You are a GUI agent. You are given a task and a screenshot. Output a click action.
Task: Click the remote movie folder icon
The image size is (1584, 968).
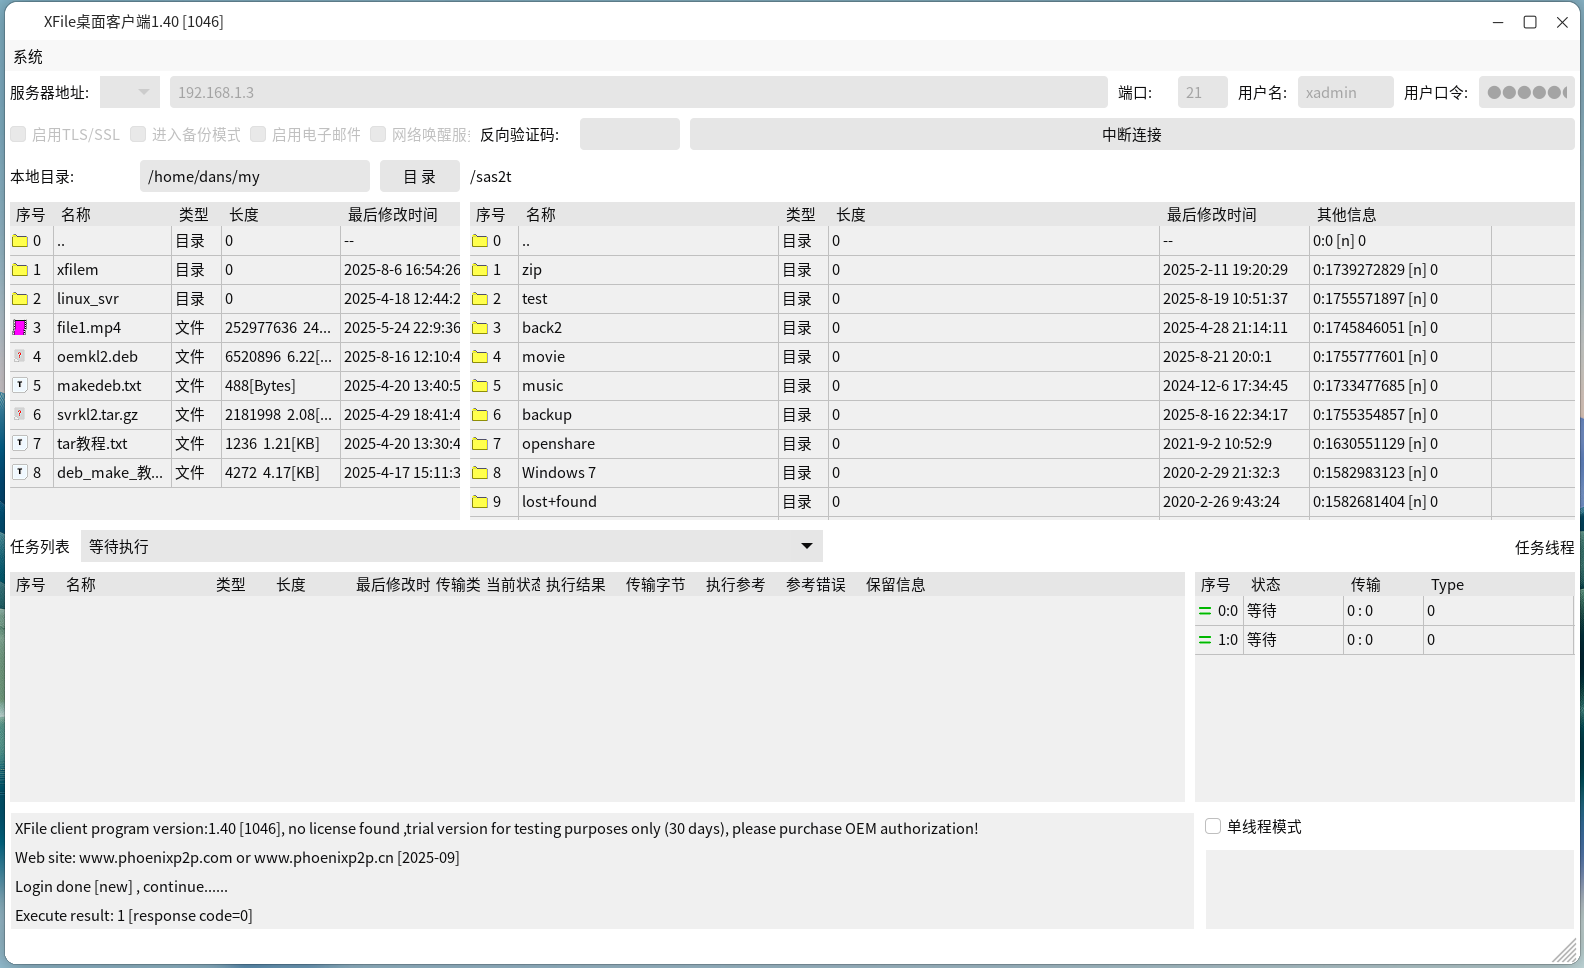tap(480, 356)
